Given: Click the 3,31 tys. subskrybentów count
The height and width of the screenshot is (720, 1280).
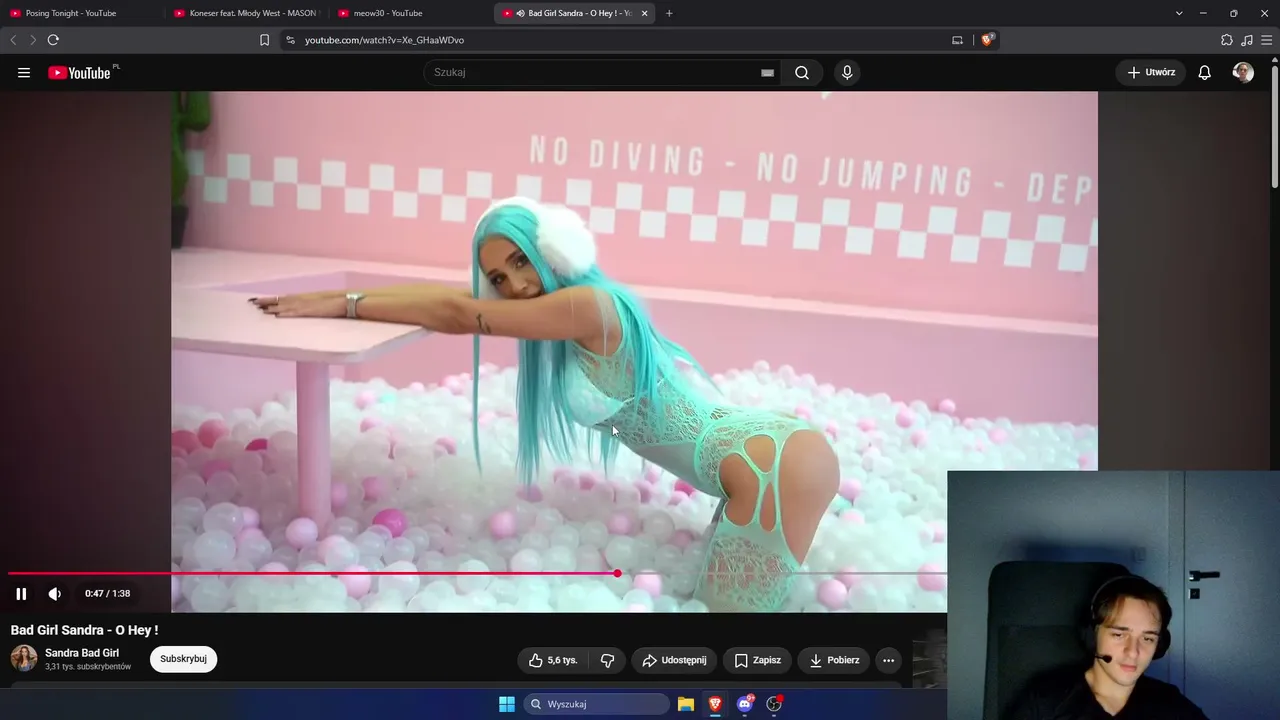Looking at the screenshot, I should (88, 667).
